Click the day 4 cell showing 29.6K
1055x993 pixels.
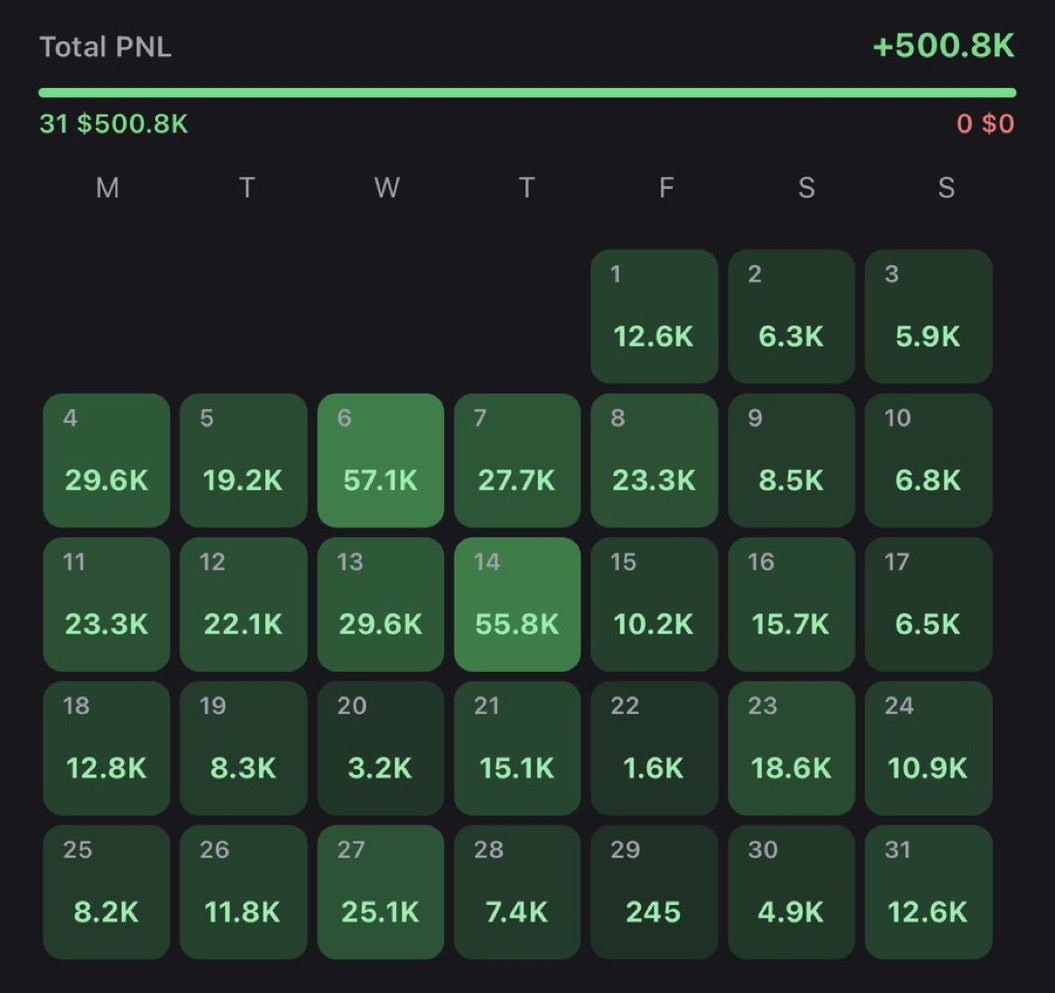point(106,460)
